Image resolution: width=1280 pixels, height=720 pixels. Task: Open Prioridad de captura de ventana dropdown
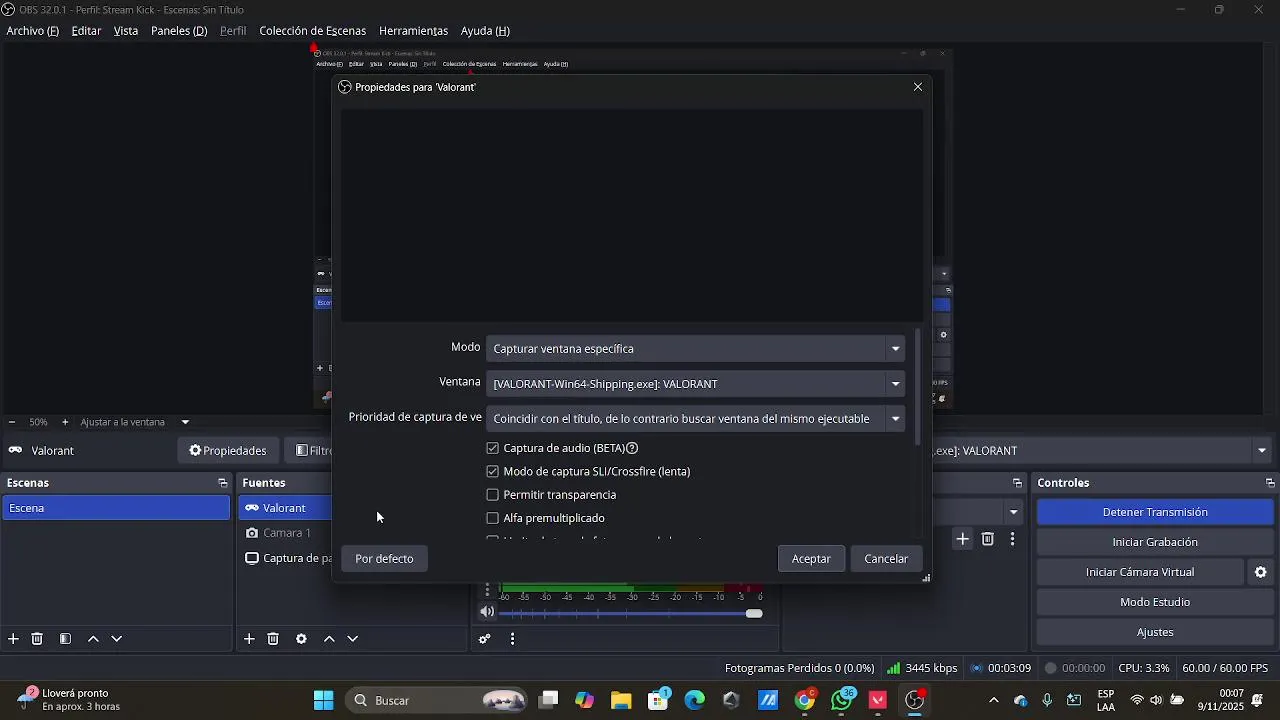pos(695,419)
